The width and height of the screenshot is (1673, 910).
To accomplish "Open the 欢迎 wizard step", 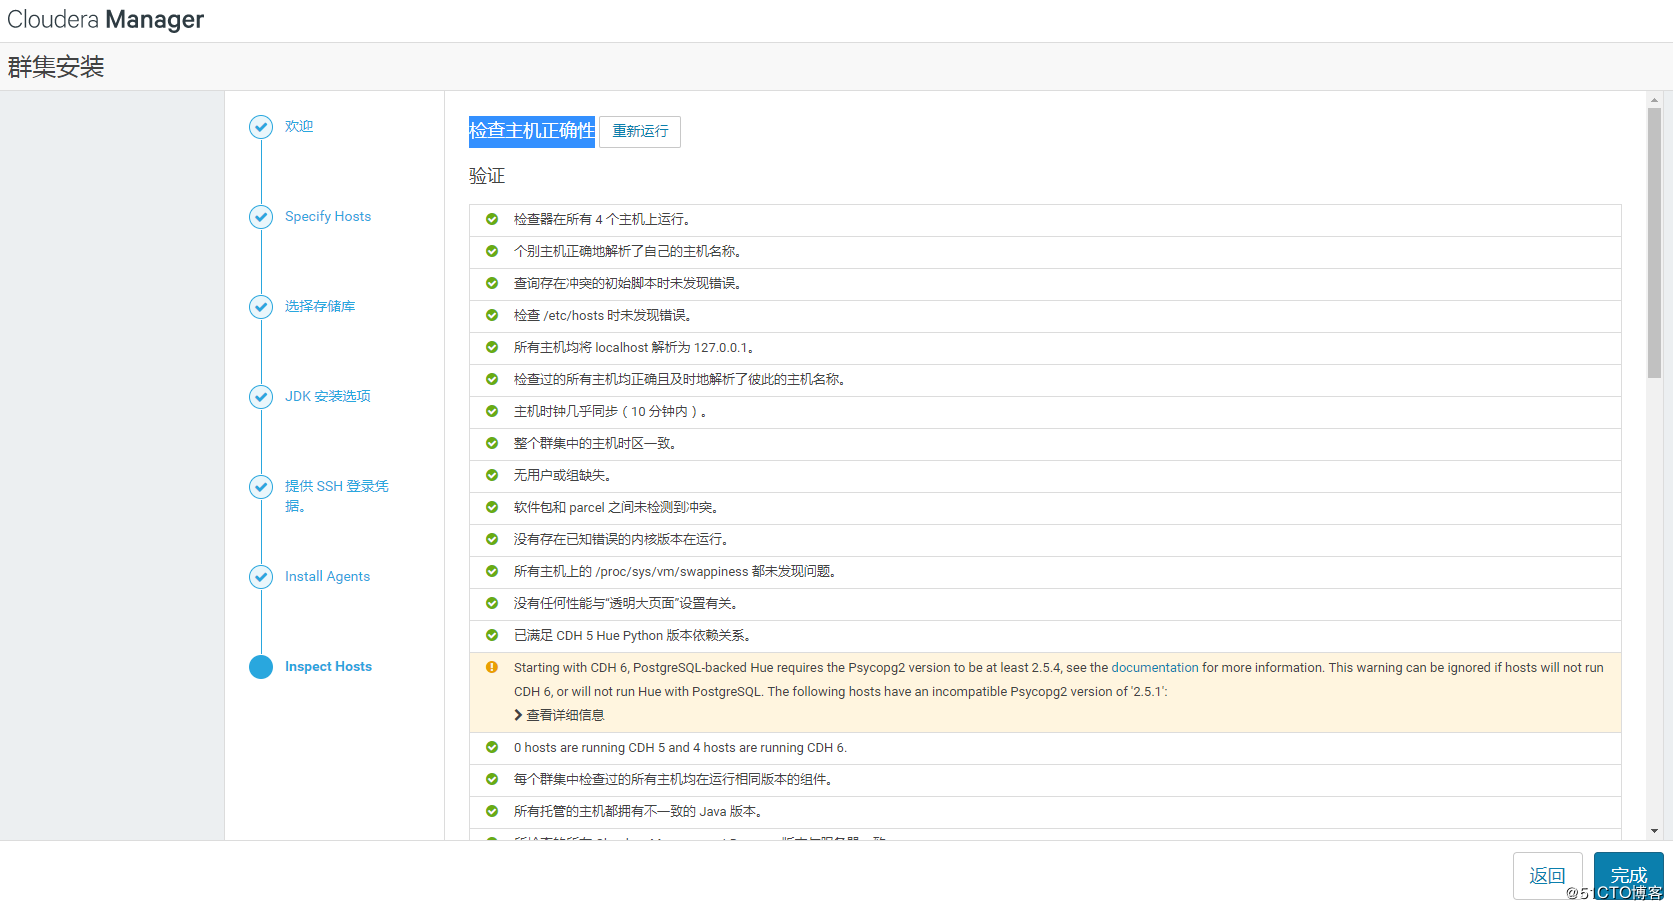I will tap(299, 127).
